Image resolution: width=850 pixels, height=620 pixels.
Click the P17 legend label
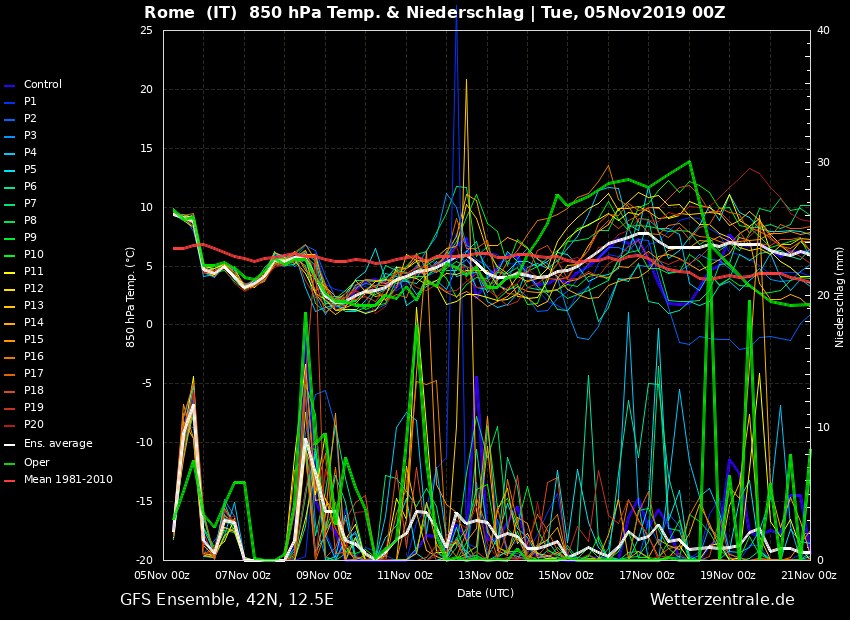34,373
